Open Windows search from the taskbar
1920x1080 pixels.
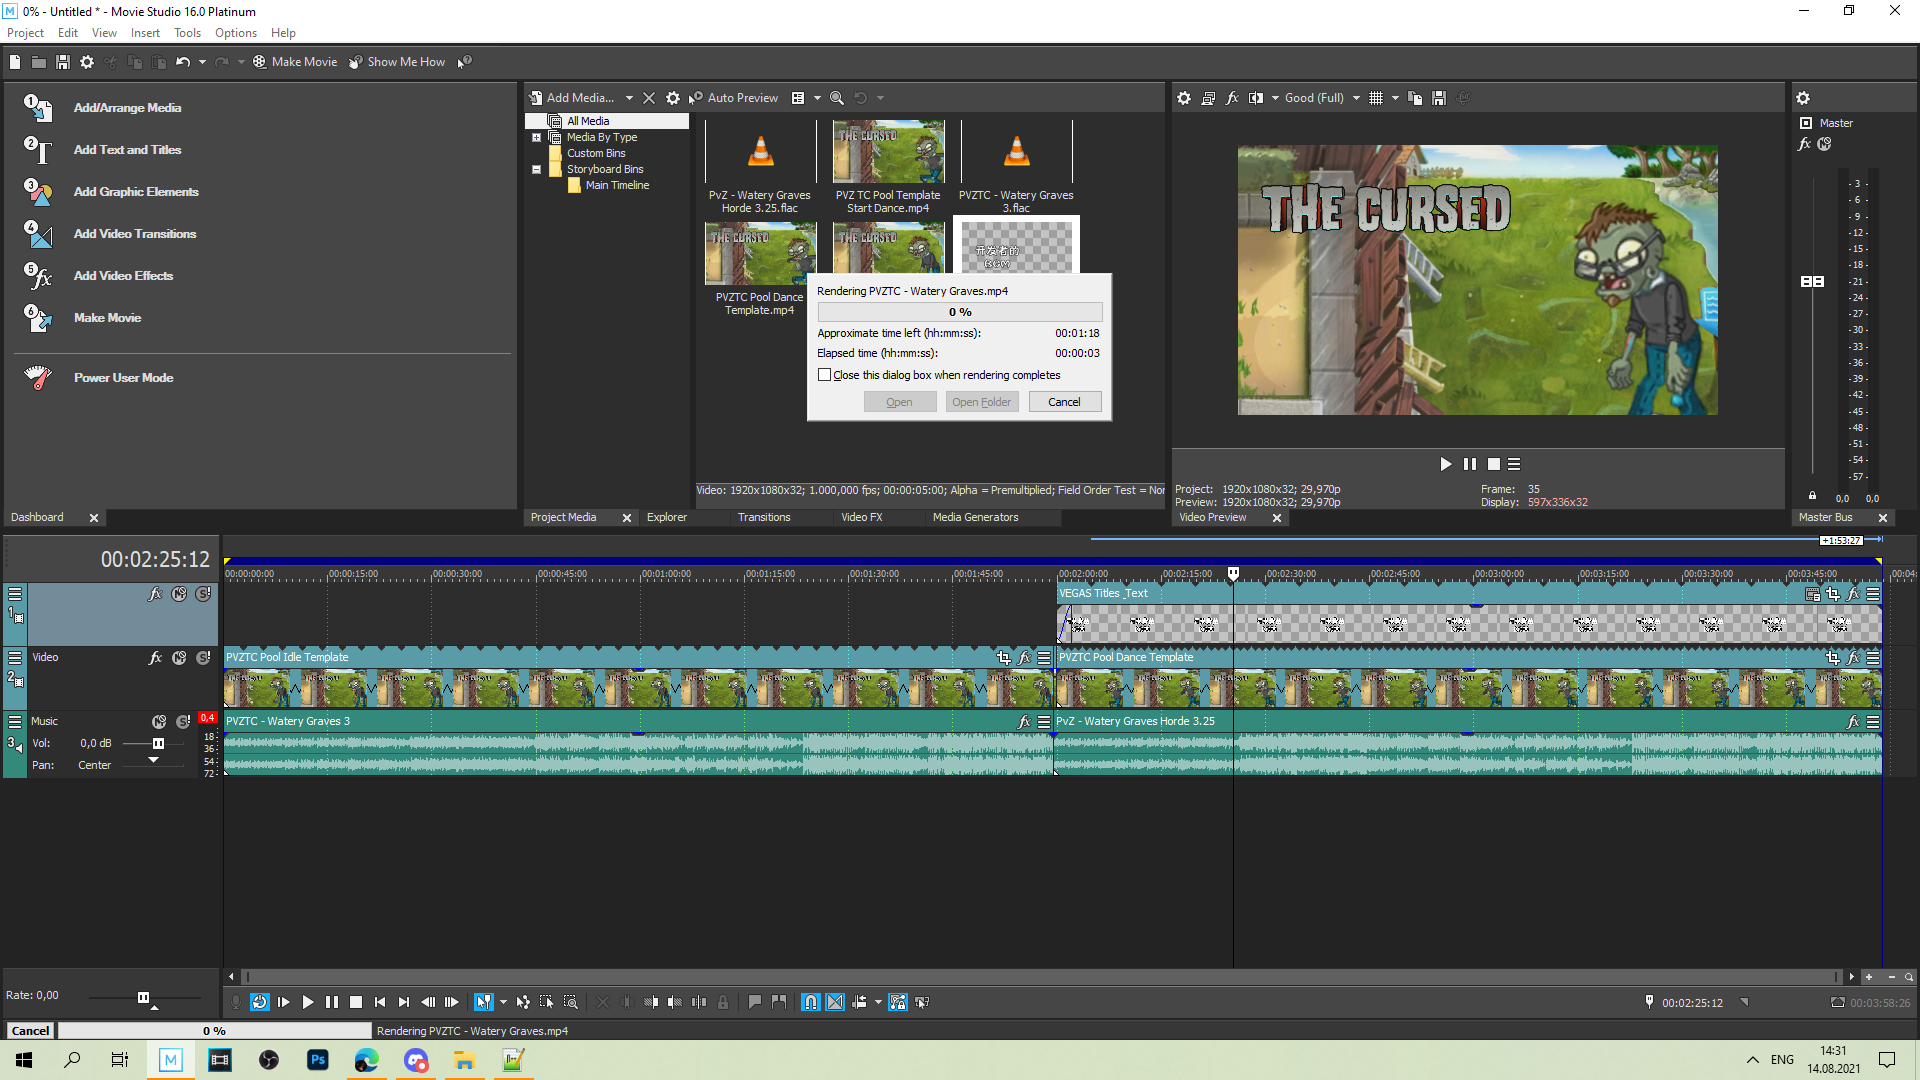click(x=72, y=1060)
